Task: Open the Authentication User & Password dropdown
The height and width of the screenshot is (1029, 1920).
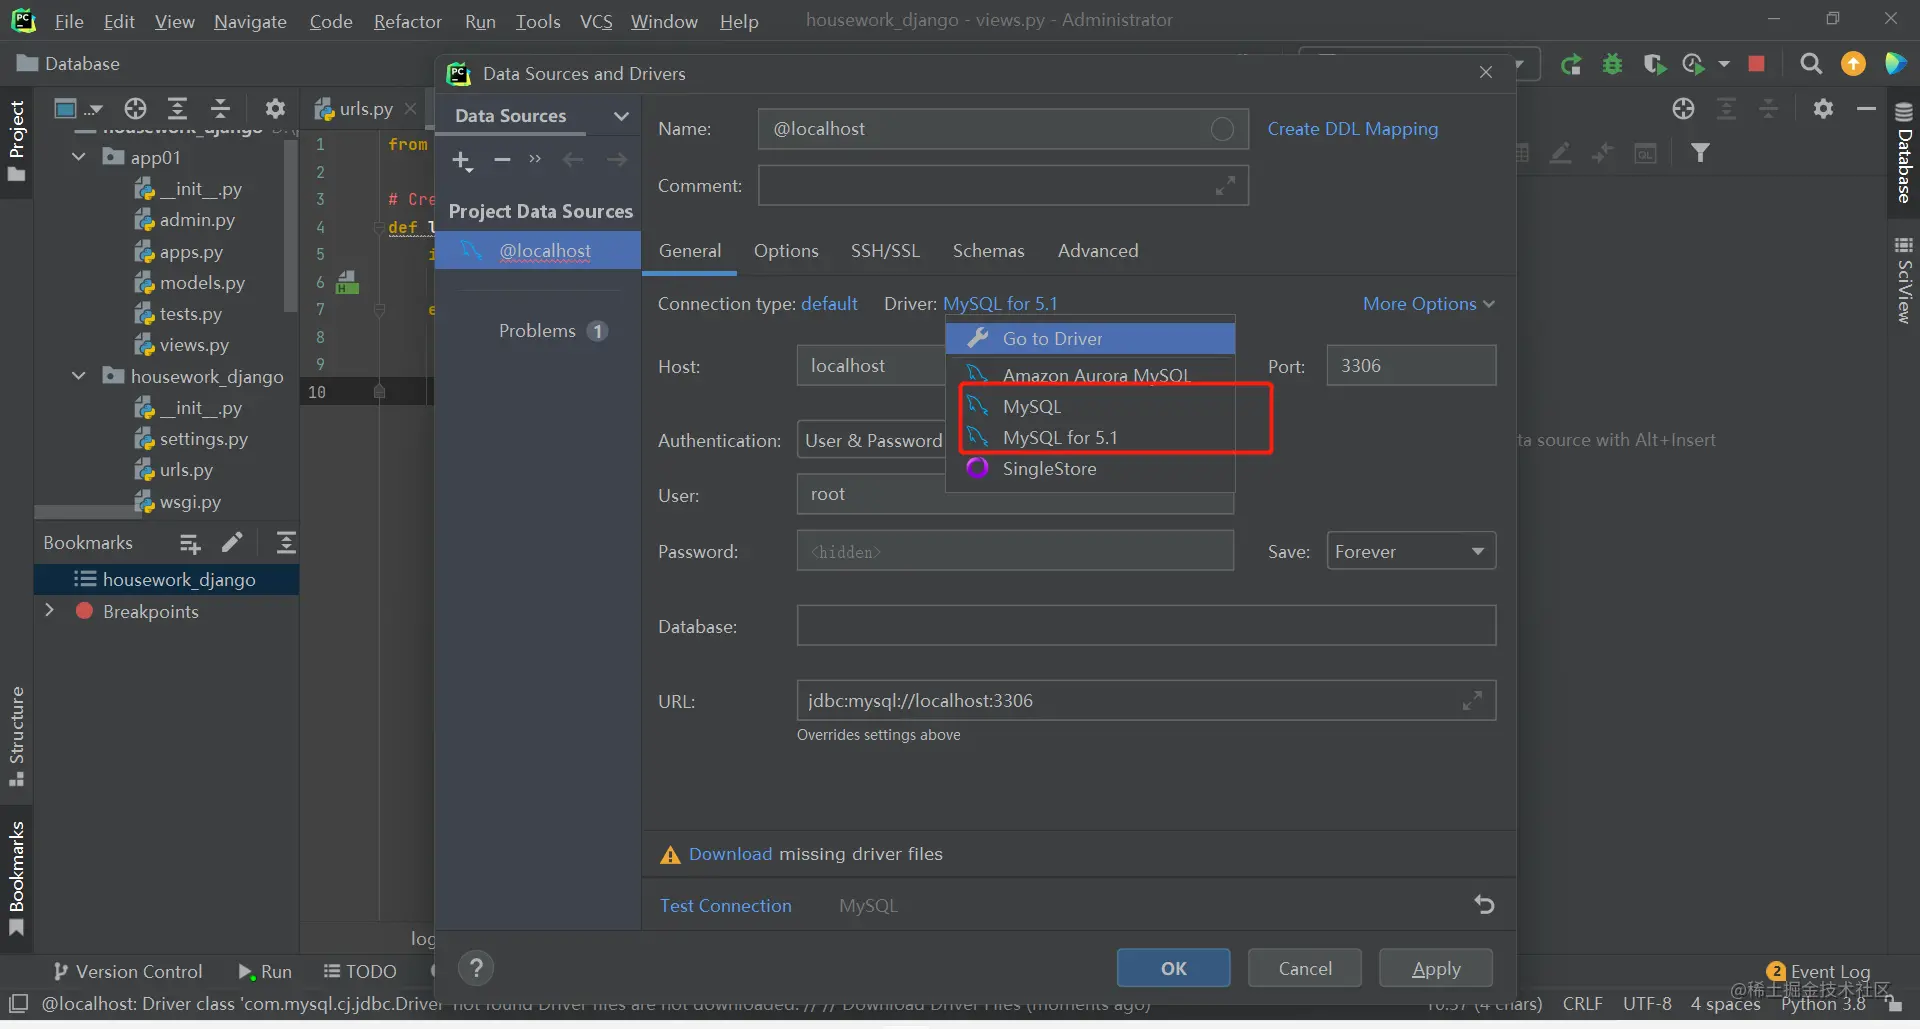Action: [x=872, y=441]
